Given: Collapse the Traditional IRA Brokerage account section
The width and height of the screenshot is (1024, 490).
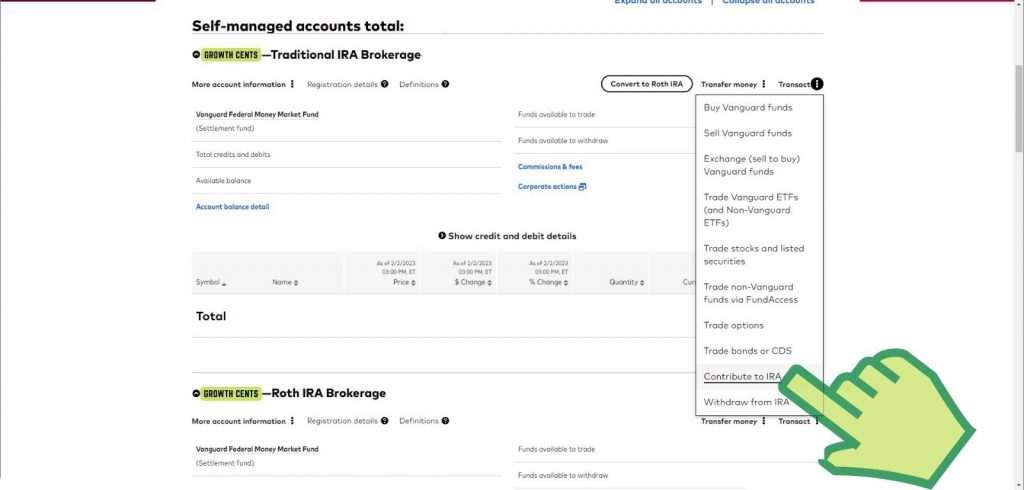Looking at the screenshot, I should coord(196,55).
